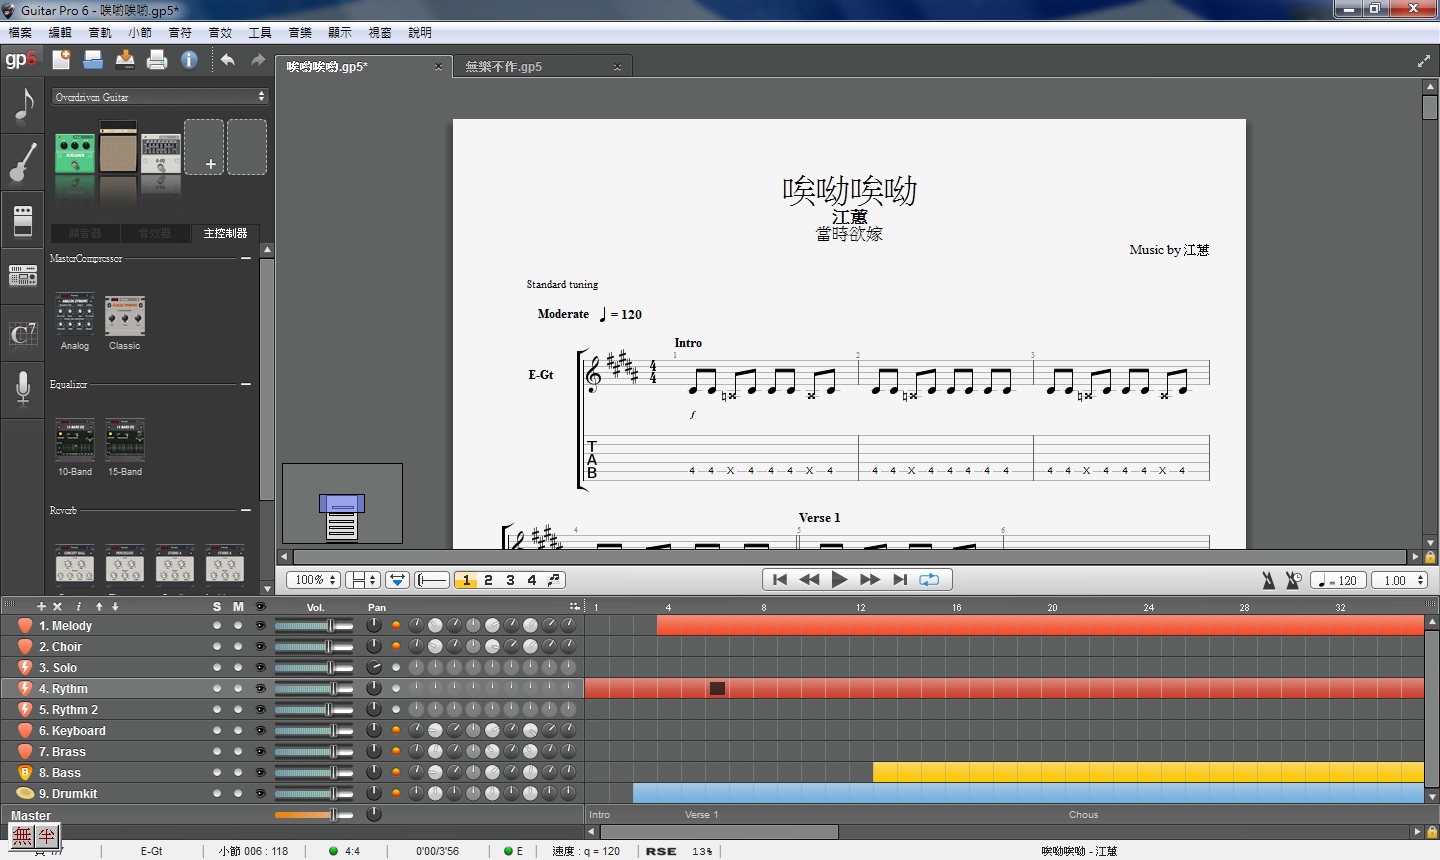Solo the 5. Rythm 2 track
1440x860 pixels.
pyautogui.click(x=217, y=709)
